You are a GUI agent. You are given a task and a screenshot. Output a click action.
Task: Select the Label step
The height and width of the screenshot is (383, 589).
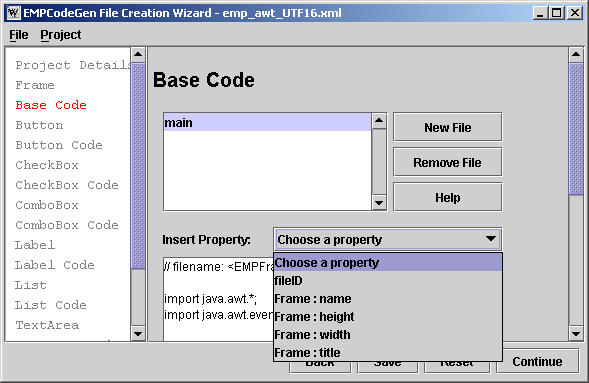pyautogui.click(x=35, y=245)
